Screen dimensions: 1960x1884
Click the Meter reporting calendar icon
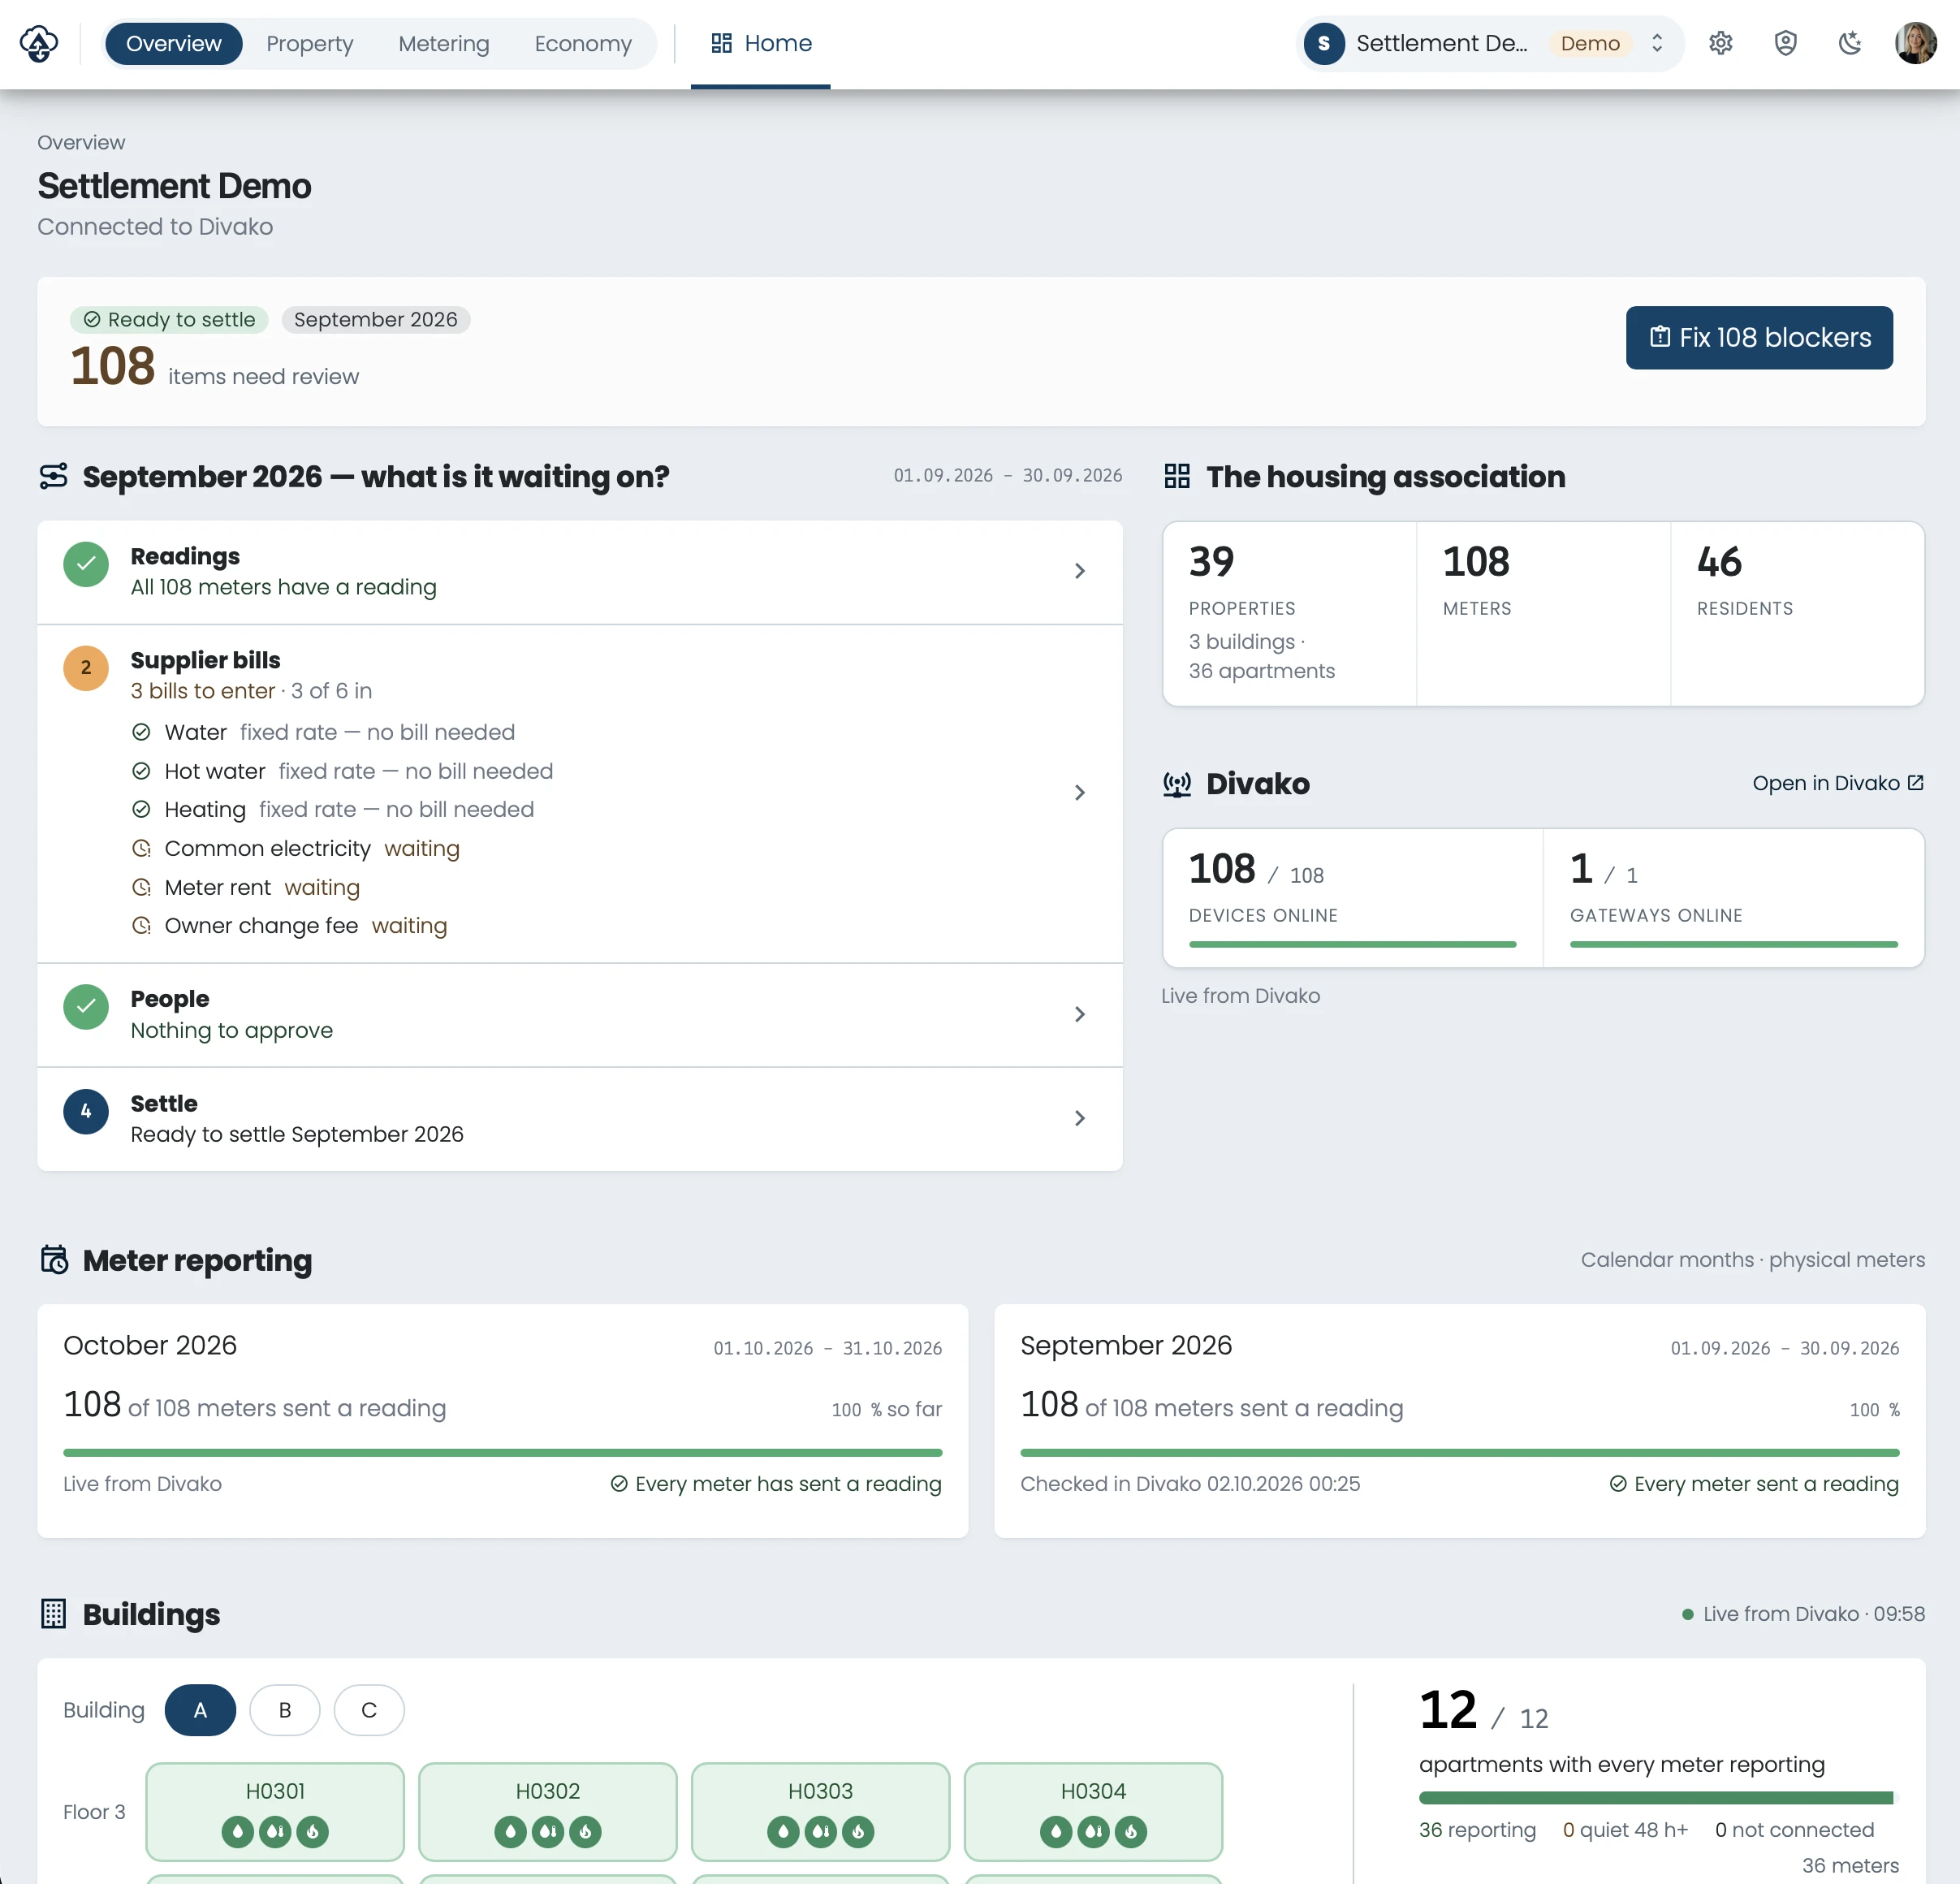(54, 1260)
